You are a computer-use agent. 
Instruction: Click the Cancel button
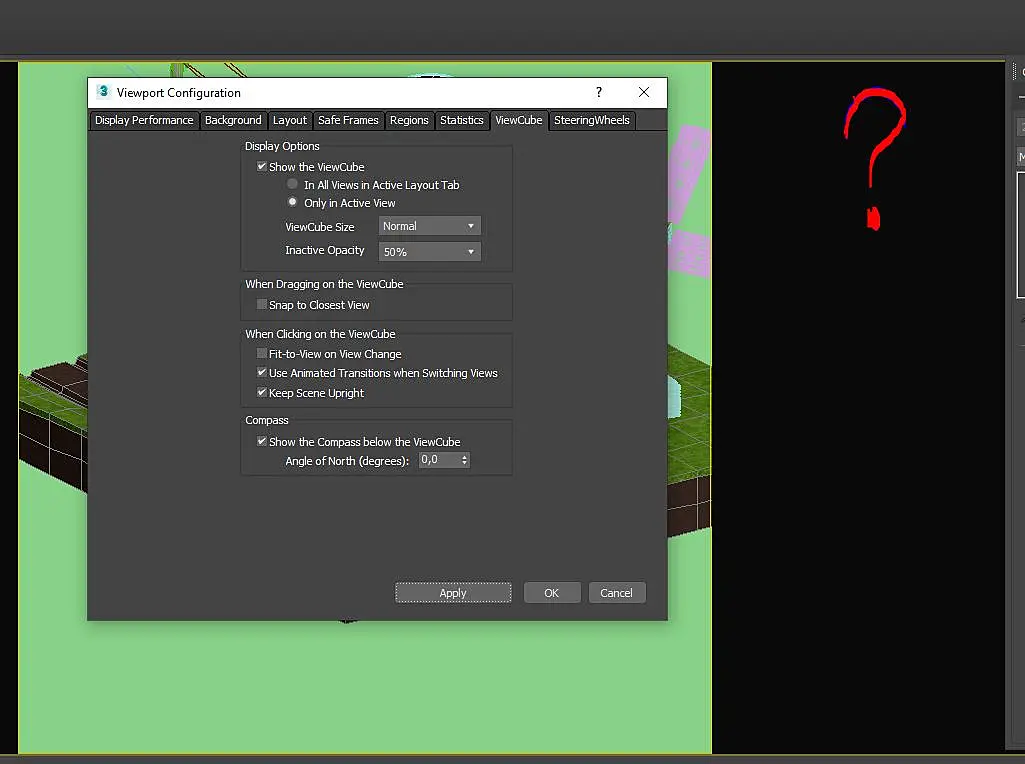(616, 593)
